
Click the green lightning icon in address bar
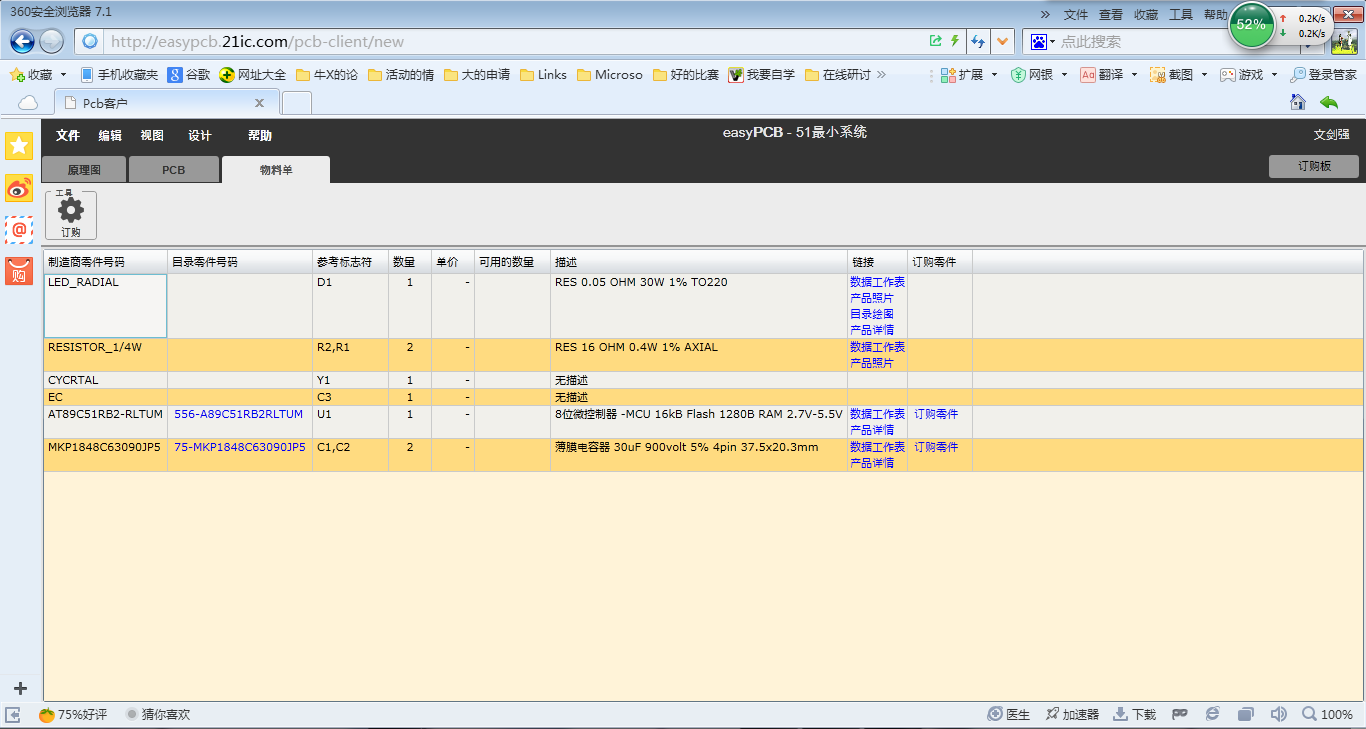click(x=955, y=41)
